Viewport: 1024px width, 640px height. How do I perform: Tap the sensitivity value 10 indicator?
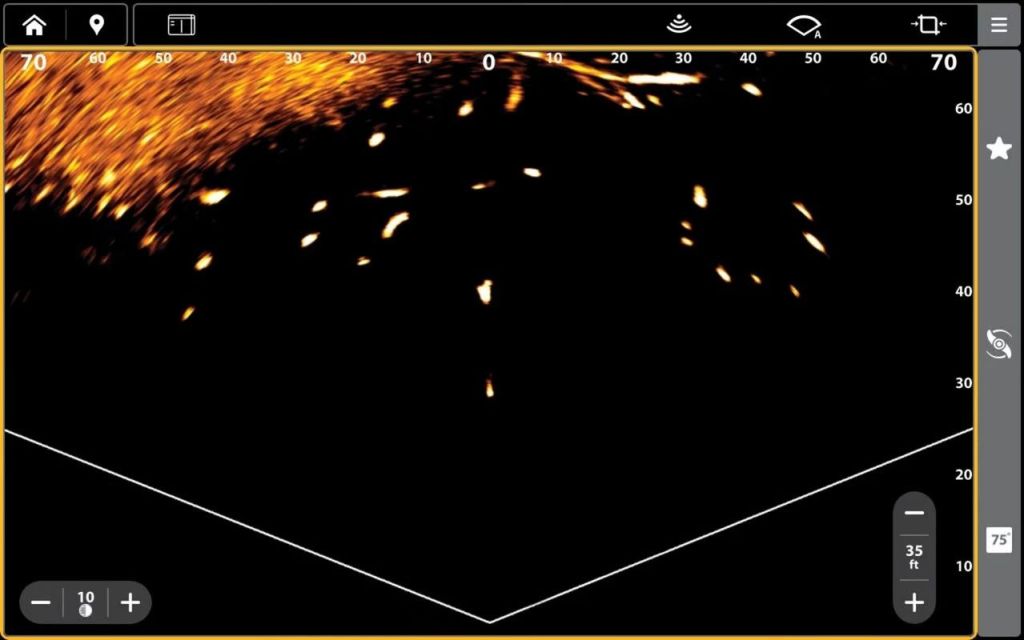(x=86, y=602)
